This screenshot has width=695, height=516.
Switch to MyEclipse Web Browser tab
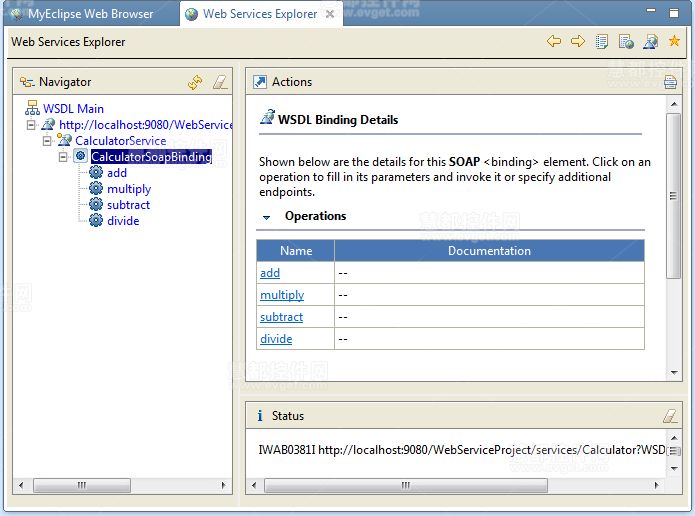pos(91,14)
